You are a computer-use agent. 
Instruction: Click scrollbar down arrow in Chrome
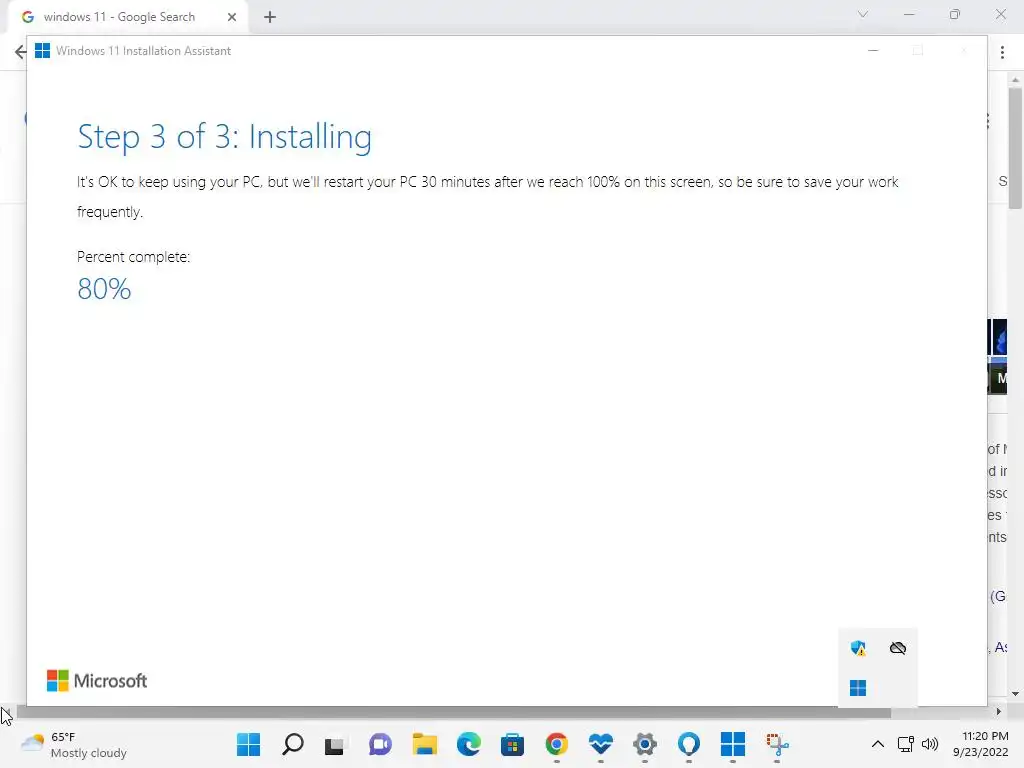[x=1015, y=694]
